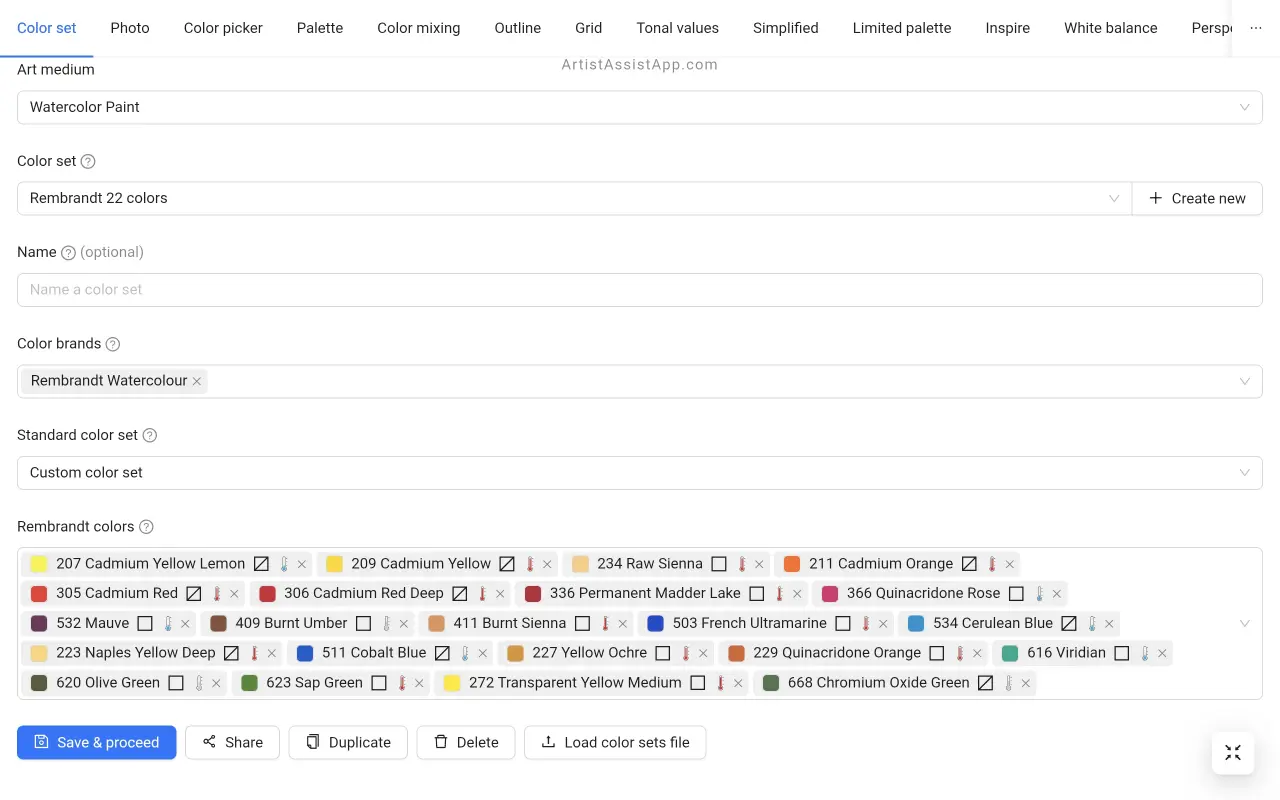Screen dimensions: 1280x800
Task: Click the exit fullscreen icon button
Action: click(1232, 753)
